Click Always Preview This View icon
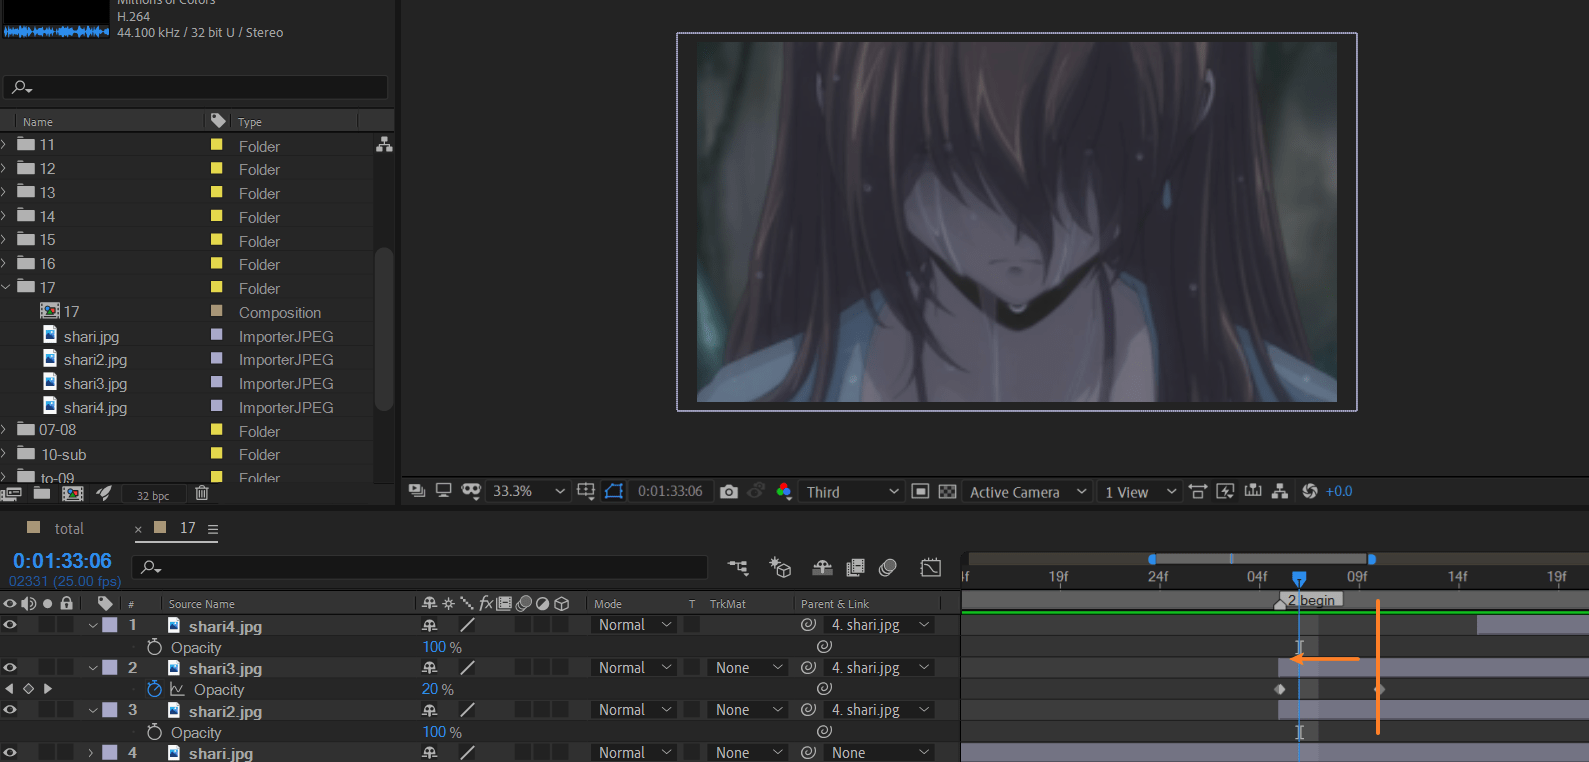1589x762 pixels. 417,491
